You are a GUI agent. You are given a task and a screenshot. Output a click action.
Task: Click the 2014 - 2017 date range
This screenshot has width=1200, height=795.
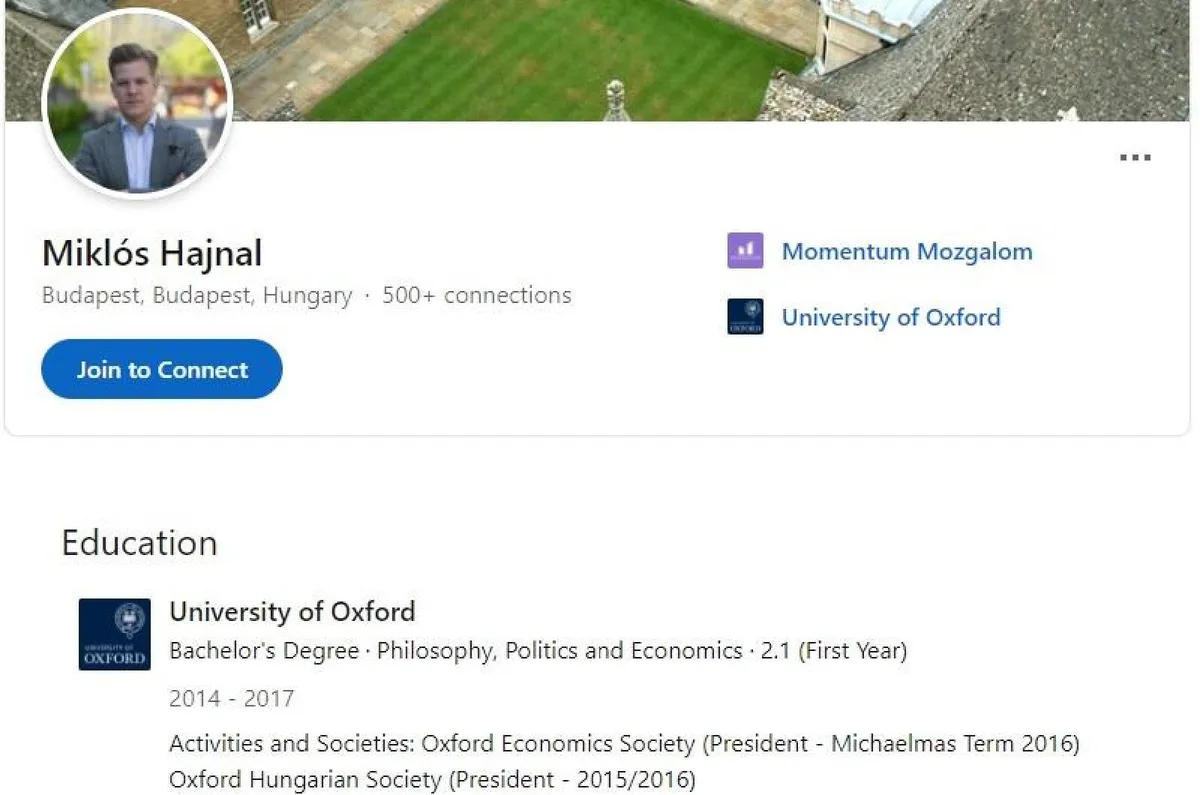point(231,698)
